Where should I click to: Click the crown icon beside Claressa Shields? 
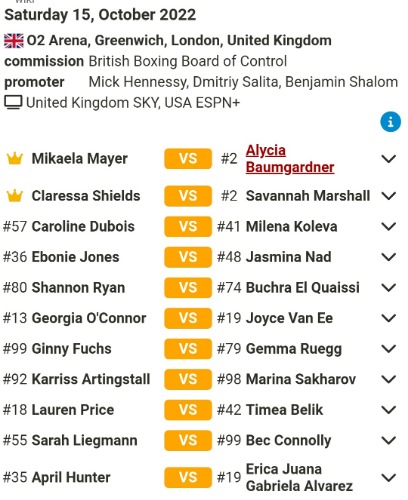pos(15,196)
